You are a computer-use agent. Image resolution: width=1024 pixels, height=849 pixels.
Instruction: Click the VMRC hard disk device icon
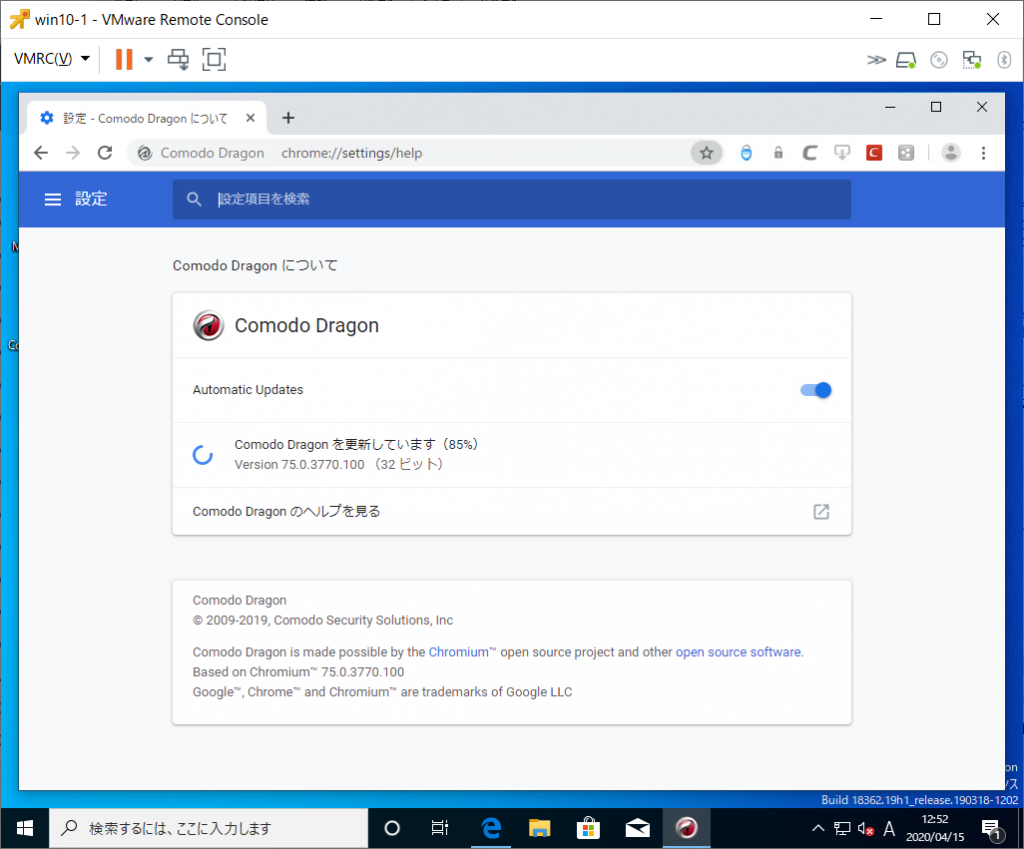click(x=906, y=60)
